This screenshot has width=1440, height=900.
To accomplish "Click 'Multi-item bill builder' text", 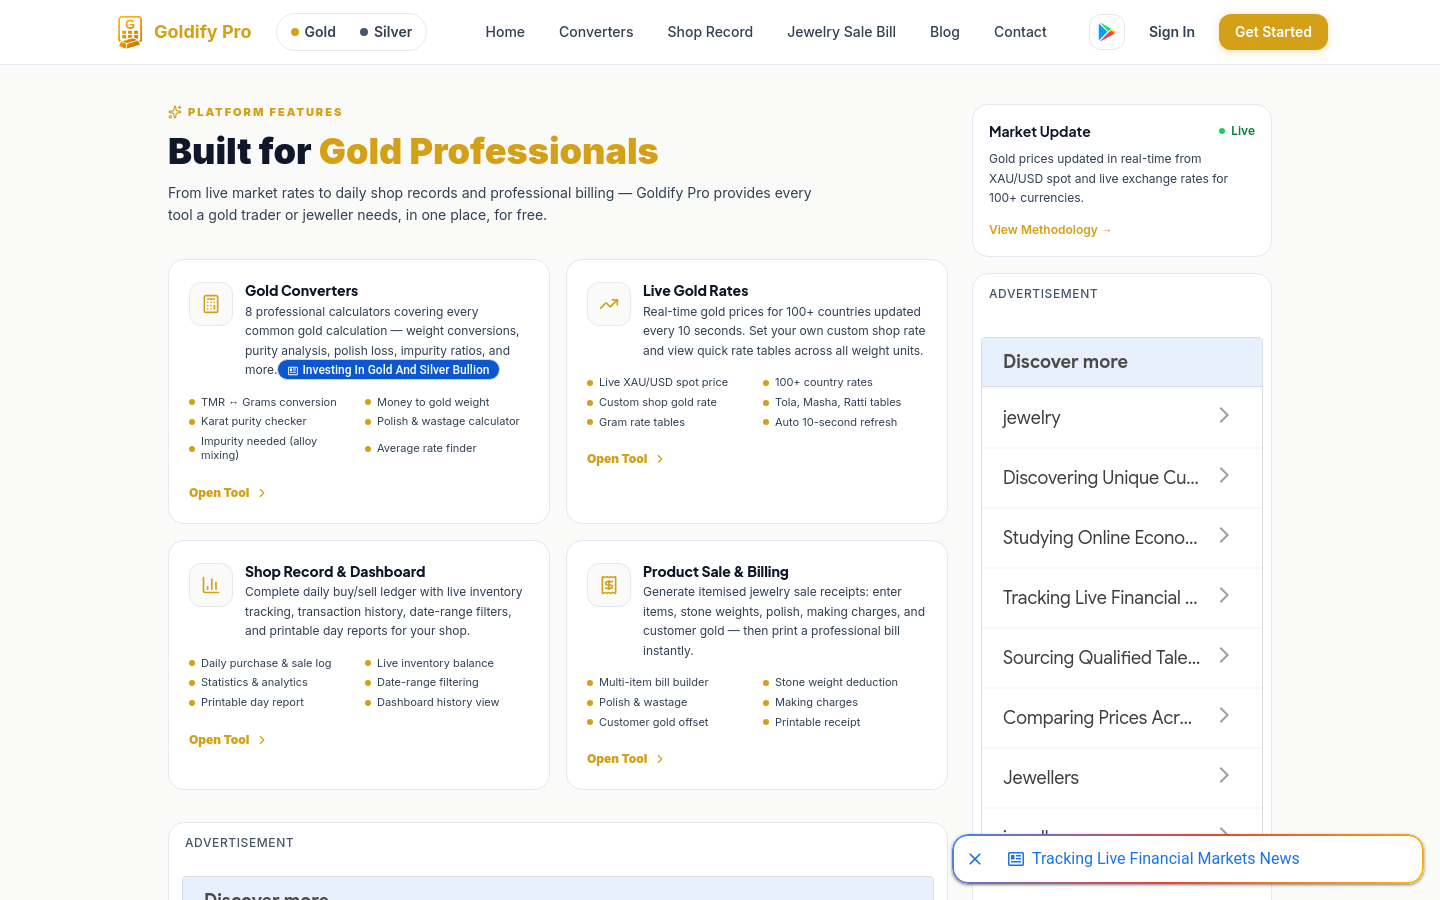I will coord(654,683).
